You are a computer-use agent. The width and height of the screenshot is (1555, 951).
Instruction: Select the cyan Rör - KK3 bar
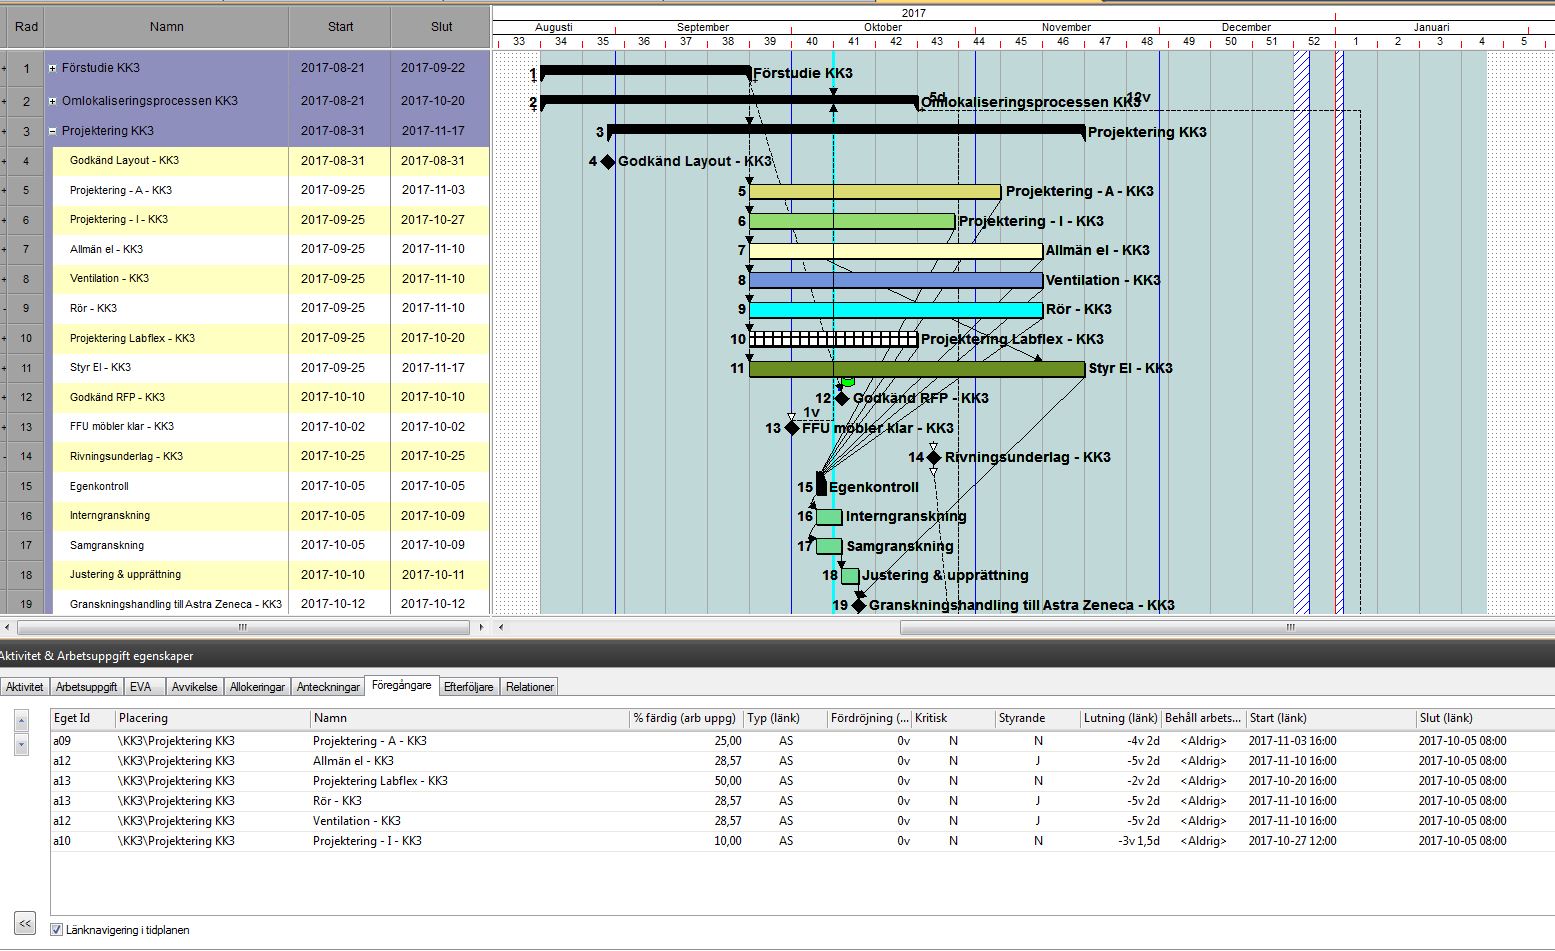coord(896,310)
